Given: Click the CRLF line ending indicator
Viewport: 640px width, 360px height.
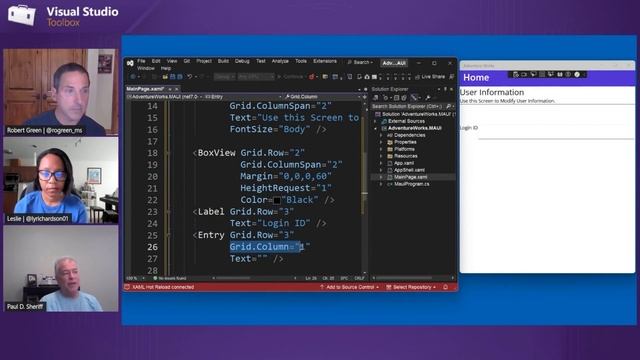Looking at the screenshot, I should [359, 278].
